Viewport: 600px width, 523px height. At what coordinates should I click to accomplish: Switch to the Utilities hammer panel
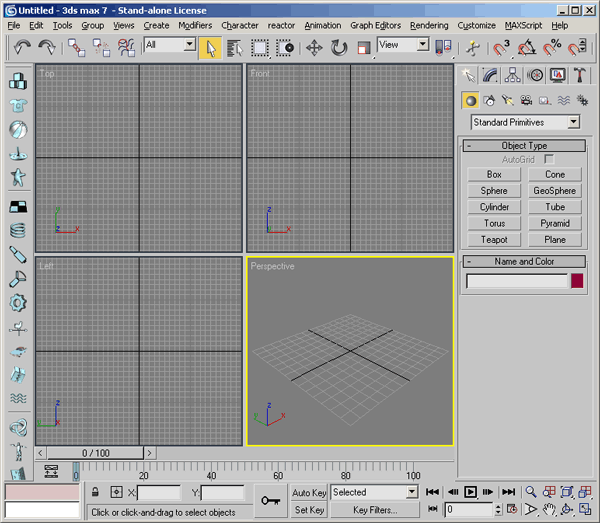[580, 75]
